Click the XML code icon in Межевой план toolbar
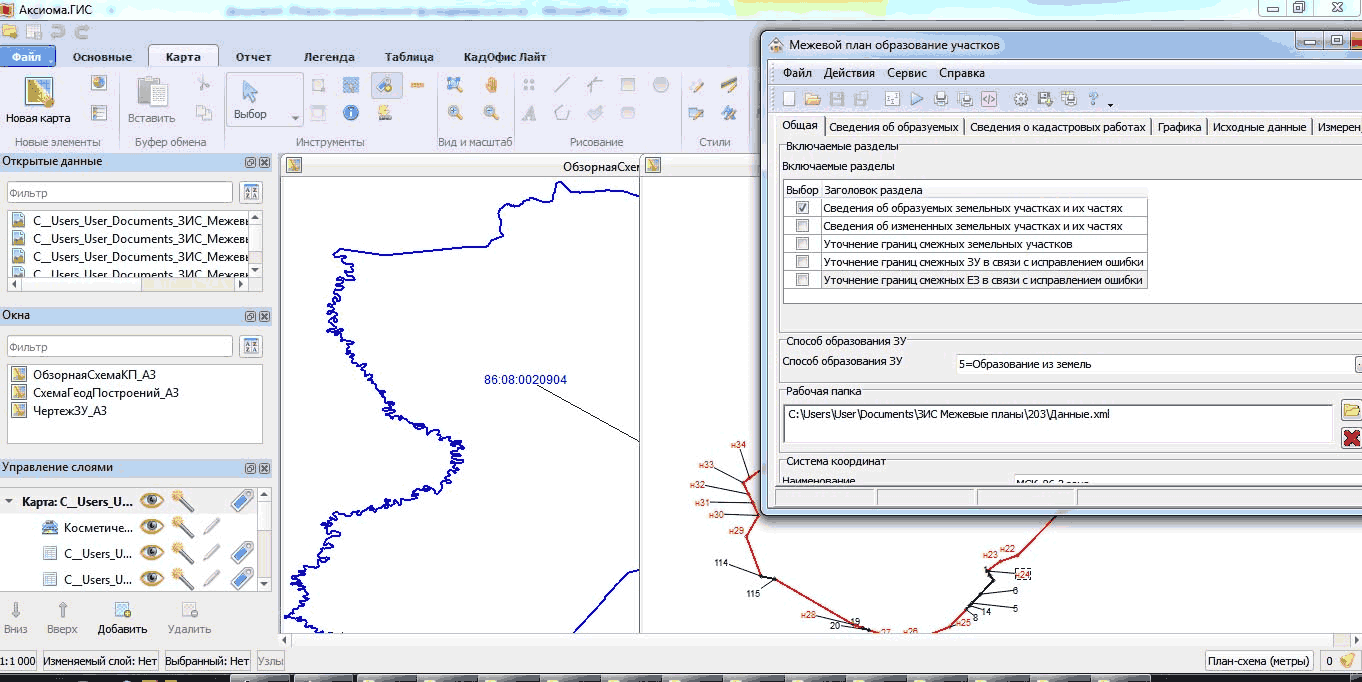This screenshot has height=682, width=1362. [x=988, y=99]
